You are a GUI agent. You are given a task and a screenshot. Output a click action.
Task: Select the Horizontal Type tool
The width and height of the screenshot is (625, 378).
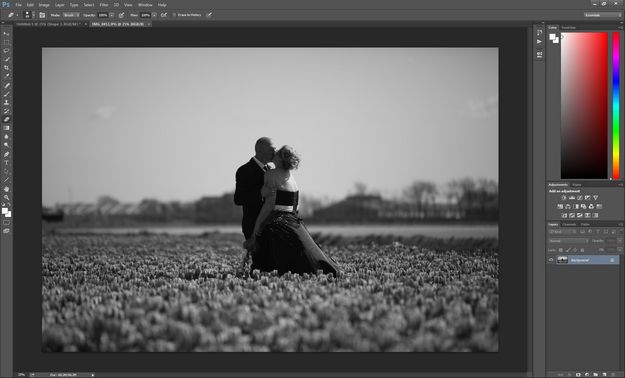(x=6, y=163)
